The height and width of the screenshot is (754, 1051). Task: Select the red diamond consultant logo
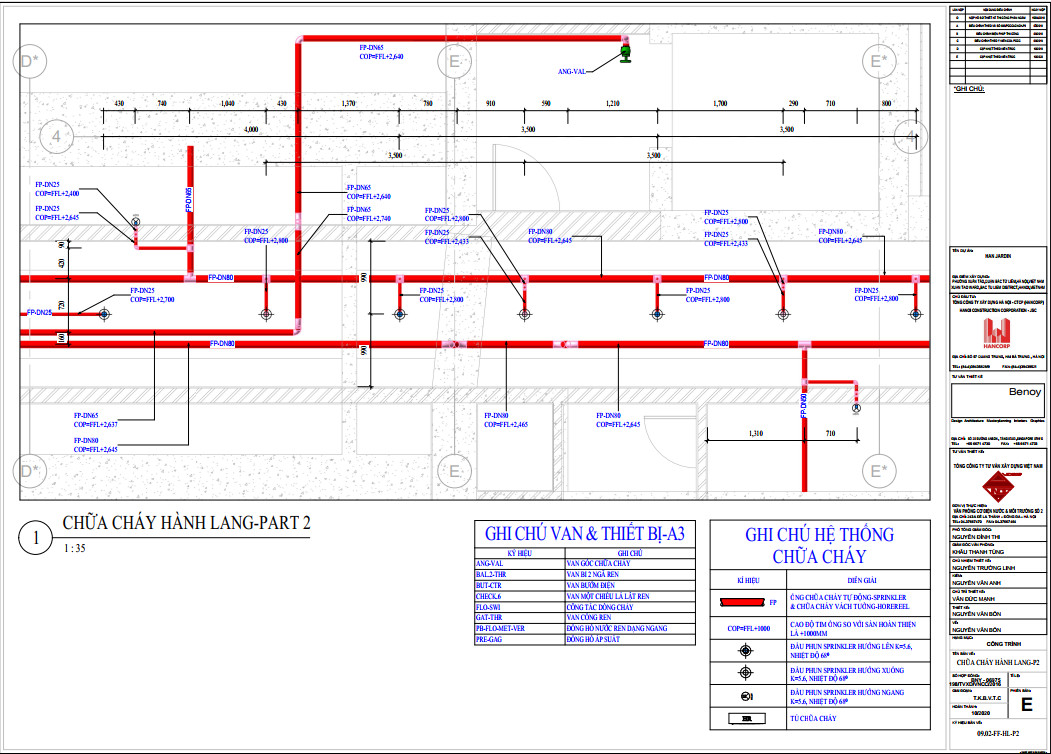[x=996, y=484]
